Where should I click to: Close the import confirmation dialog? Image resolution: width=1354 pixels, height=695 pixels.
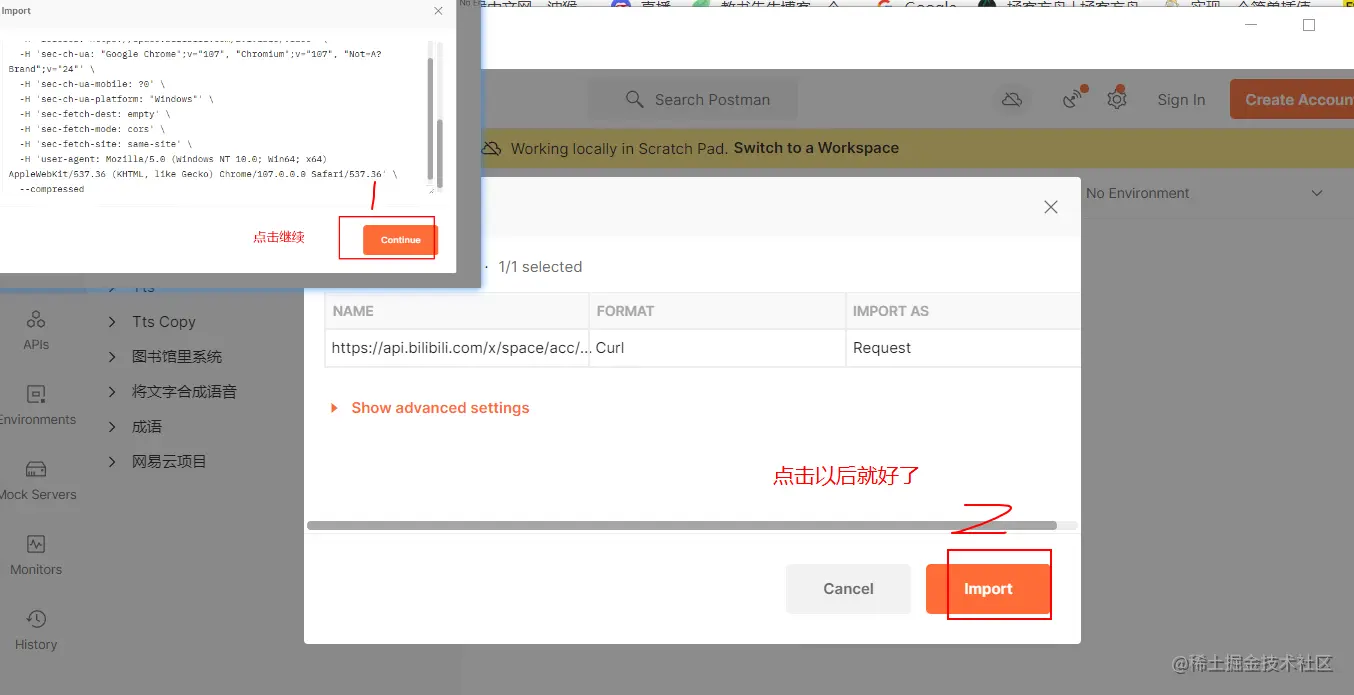(1050, 207)
